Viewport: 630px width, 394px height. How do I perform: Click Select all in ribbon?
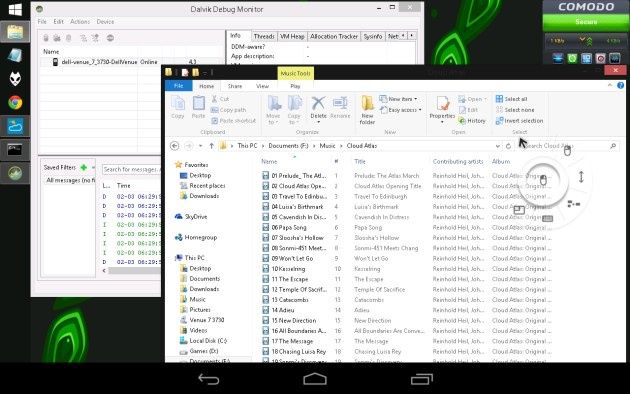pos(511,99)
